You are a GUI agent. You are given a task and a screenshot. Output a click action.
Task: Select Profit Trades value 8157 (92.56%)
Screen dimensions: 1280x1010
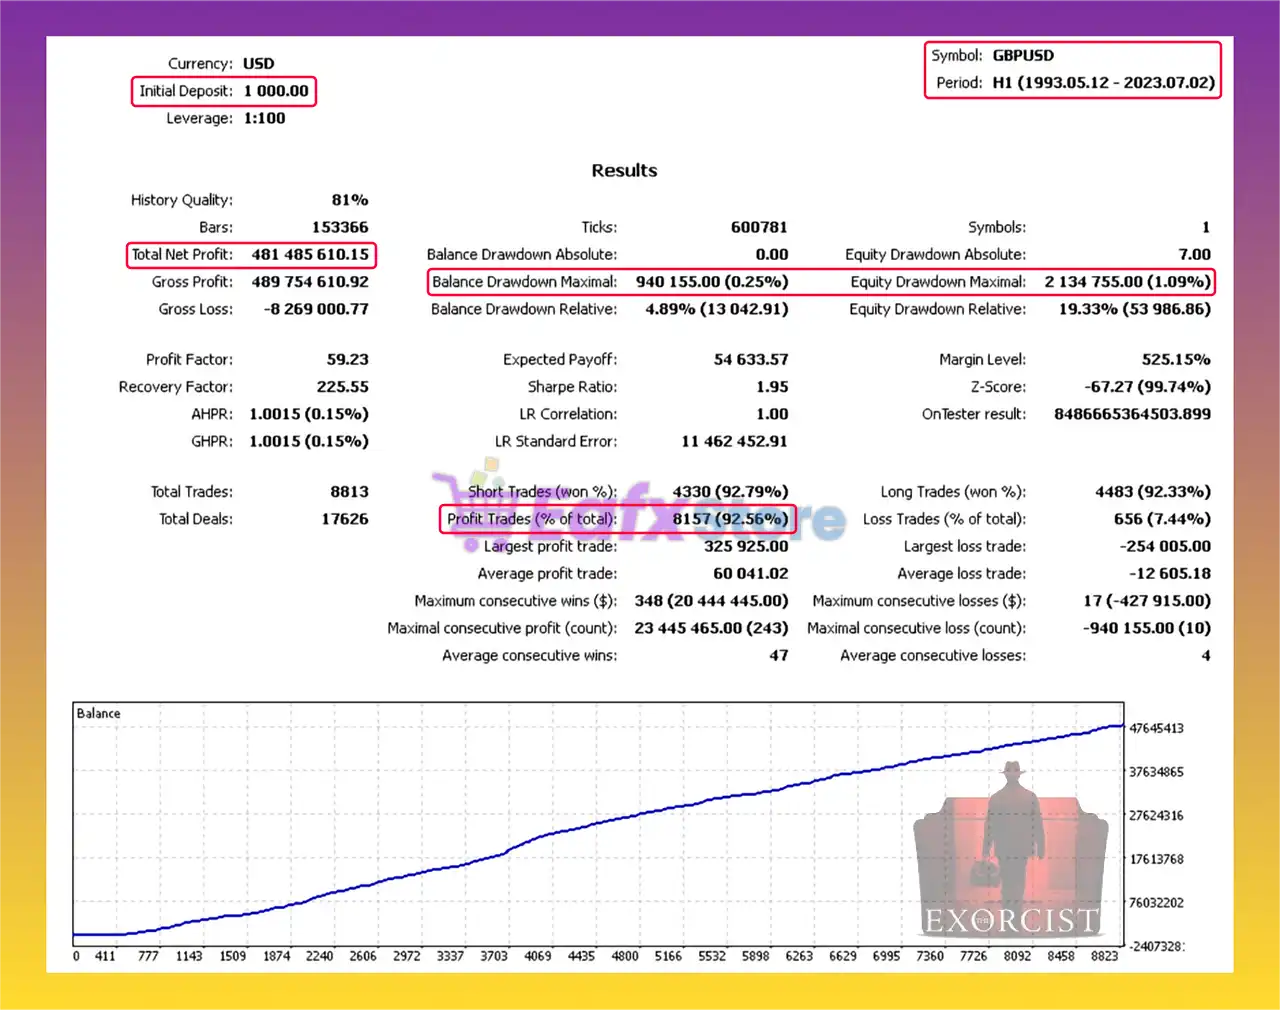[730, 519]
